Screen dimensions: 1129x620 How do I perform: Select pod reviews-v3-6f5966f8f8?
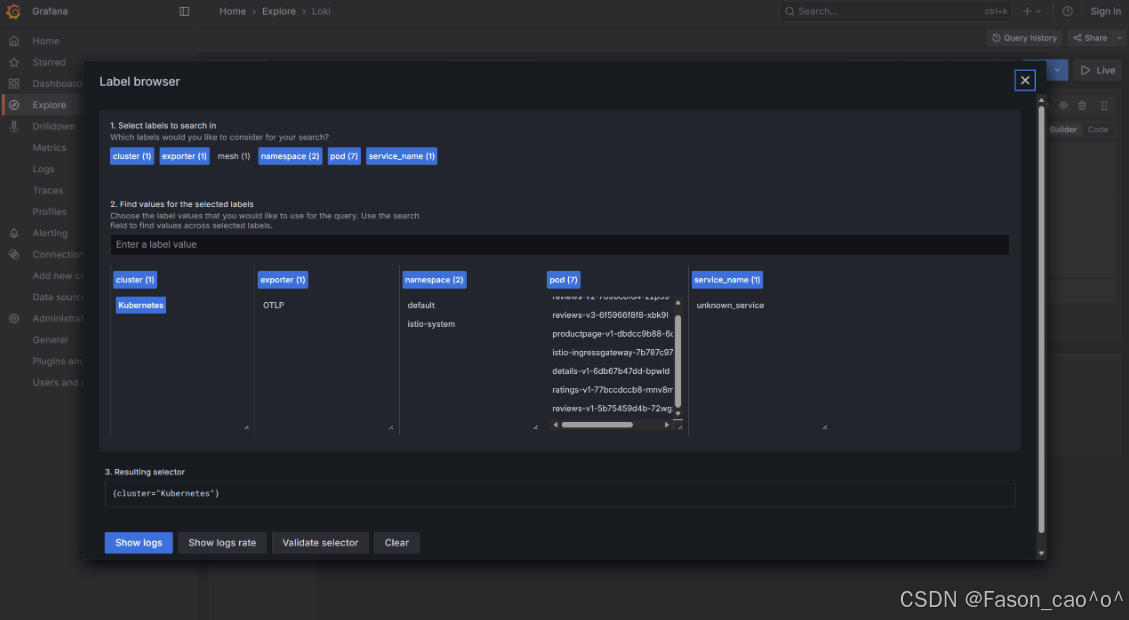pos(611,315)
